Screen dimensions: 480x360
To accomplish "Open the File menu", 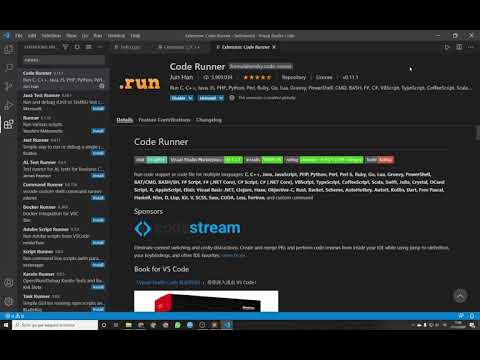I will click(19, 36).
